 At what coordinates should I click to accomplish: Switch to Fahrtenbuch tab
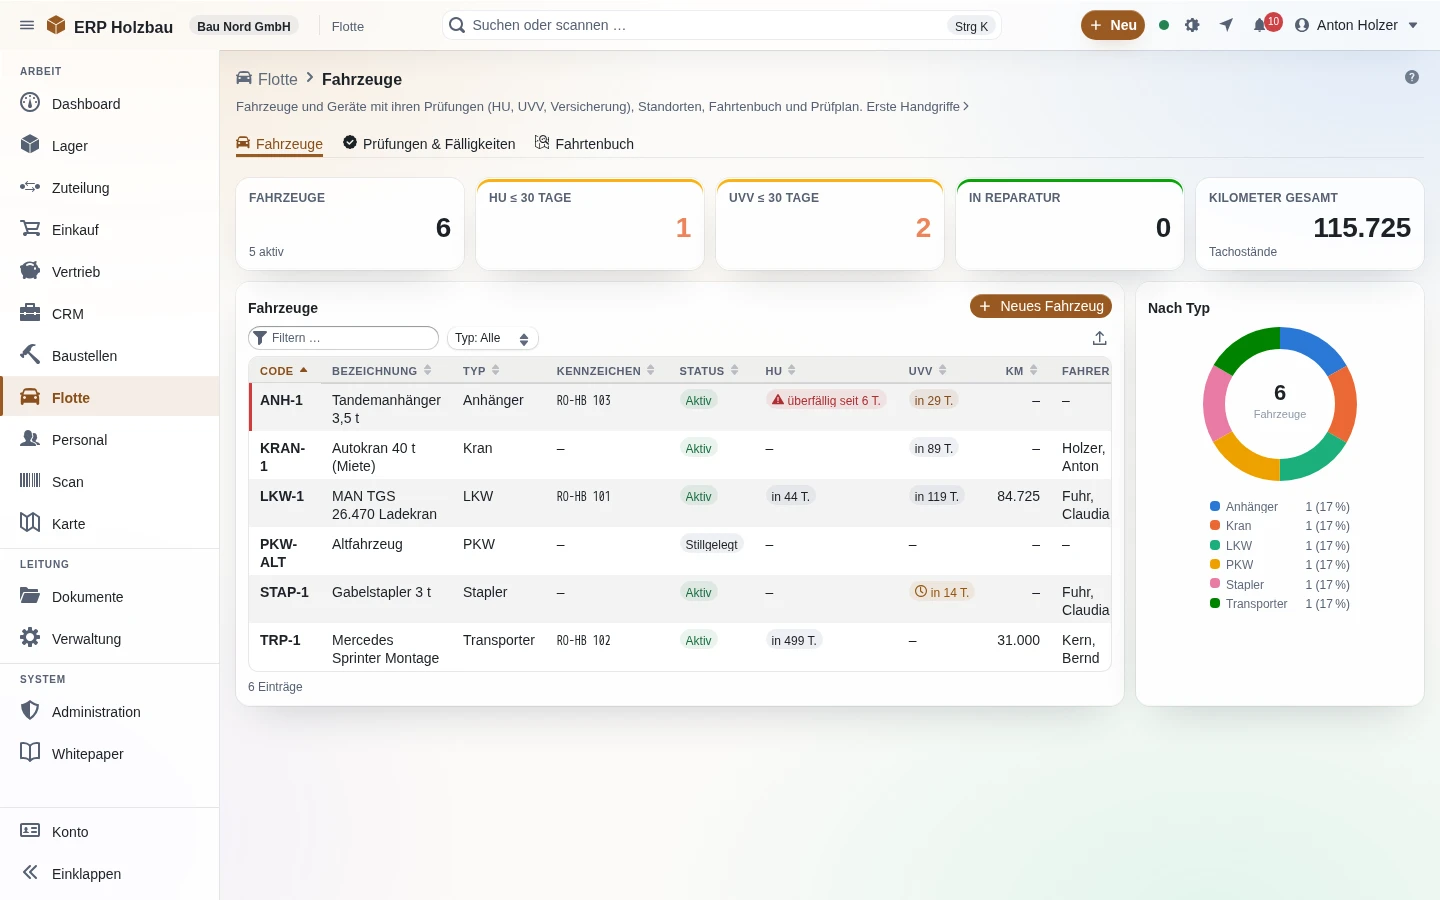(584, 144)
